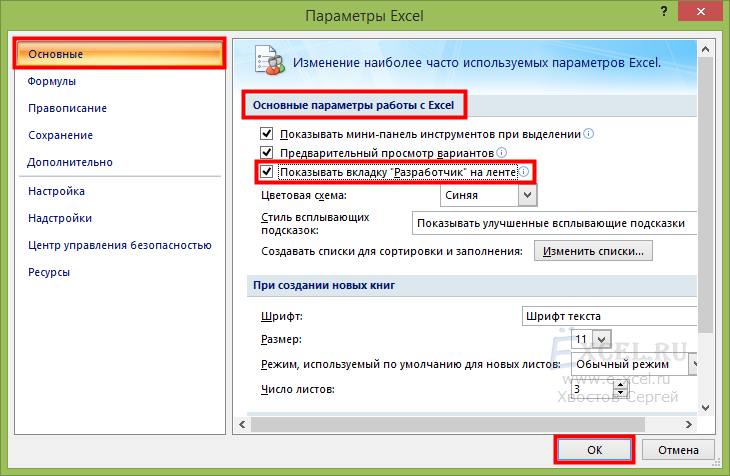Click the 'Создавать списки для сортировки и заполнения:' label

click(392, 251)
